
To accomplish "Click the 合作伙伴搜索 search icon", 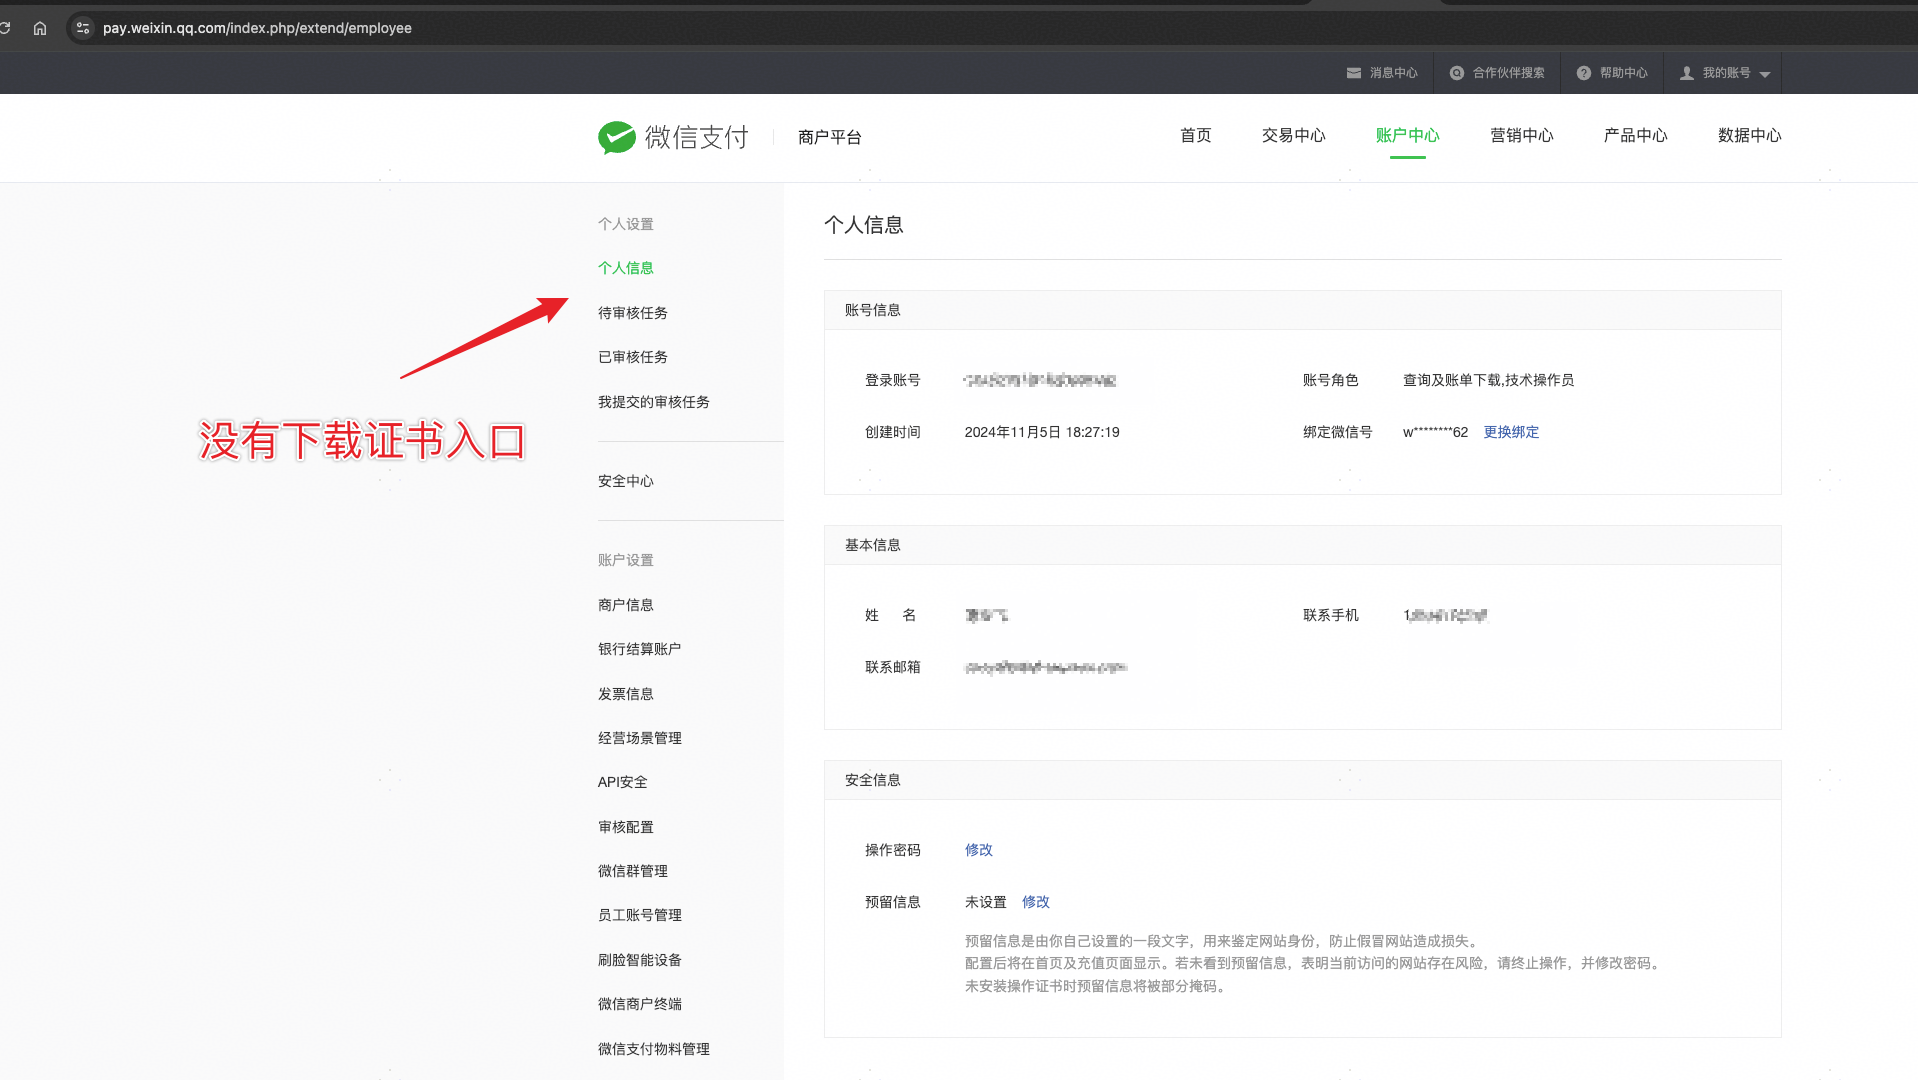I will tap(1457, 73).
